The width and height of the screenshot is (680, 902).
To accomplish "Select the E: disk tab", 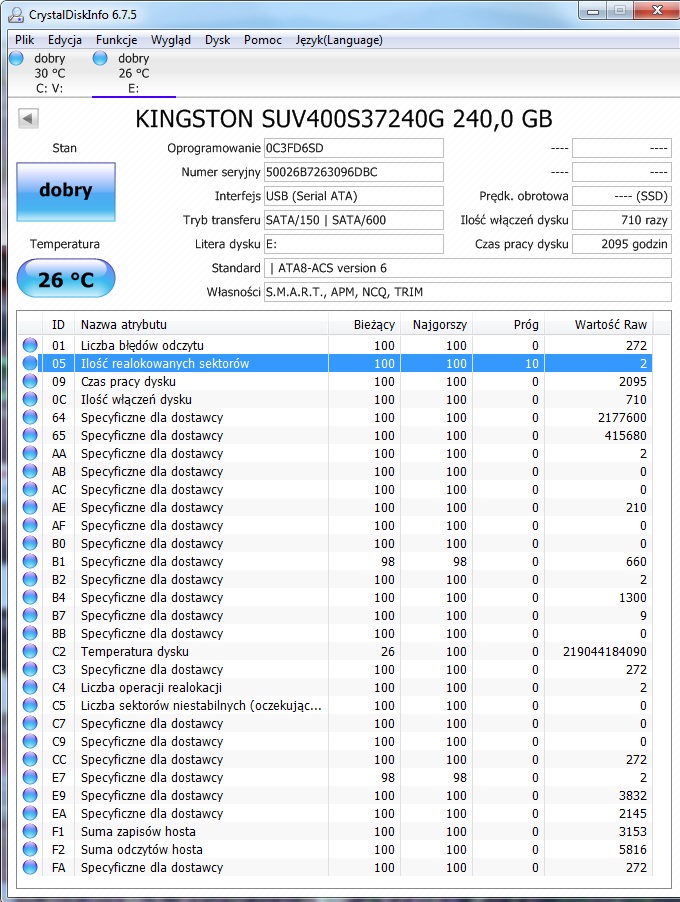I will click(x=133, y=73).
